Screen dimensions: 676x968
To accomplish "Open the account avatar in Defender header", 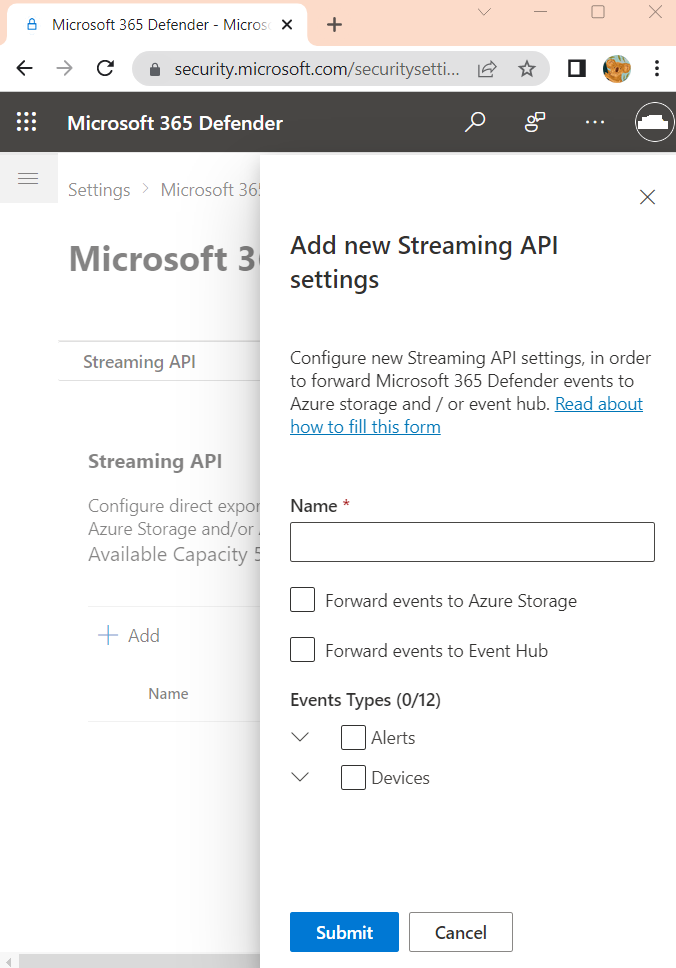I will point(654,122).
